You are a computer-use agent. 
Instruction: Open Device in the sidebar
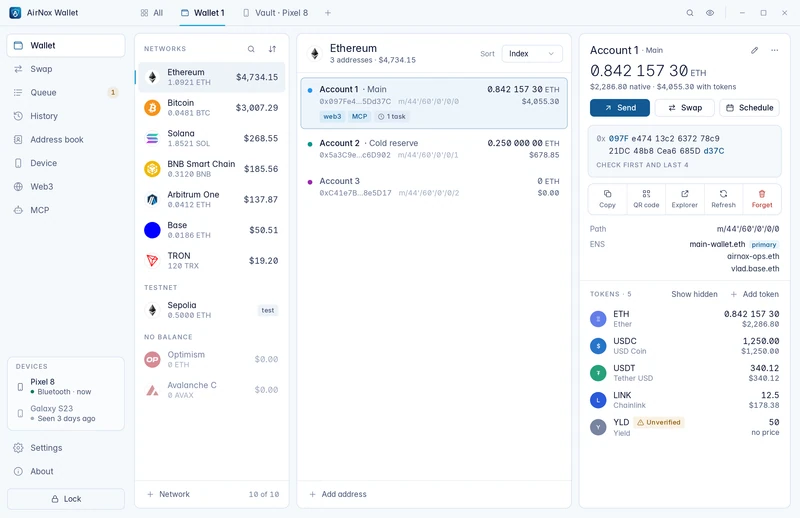click(66, 163)
